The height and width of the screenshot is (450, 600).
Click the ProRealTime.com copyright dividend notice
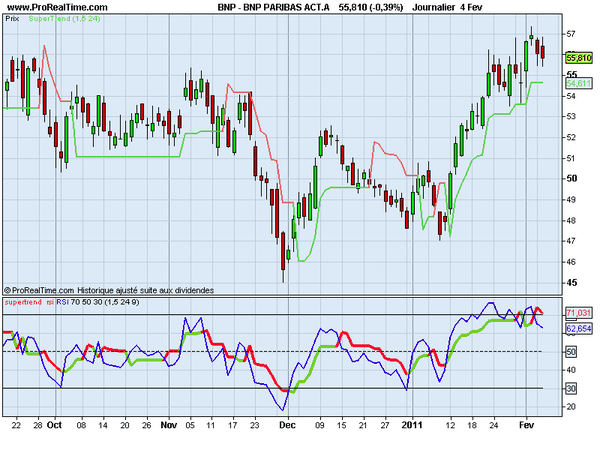(x=109, y=290)
